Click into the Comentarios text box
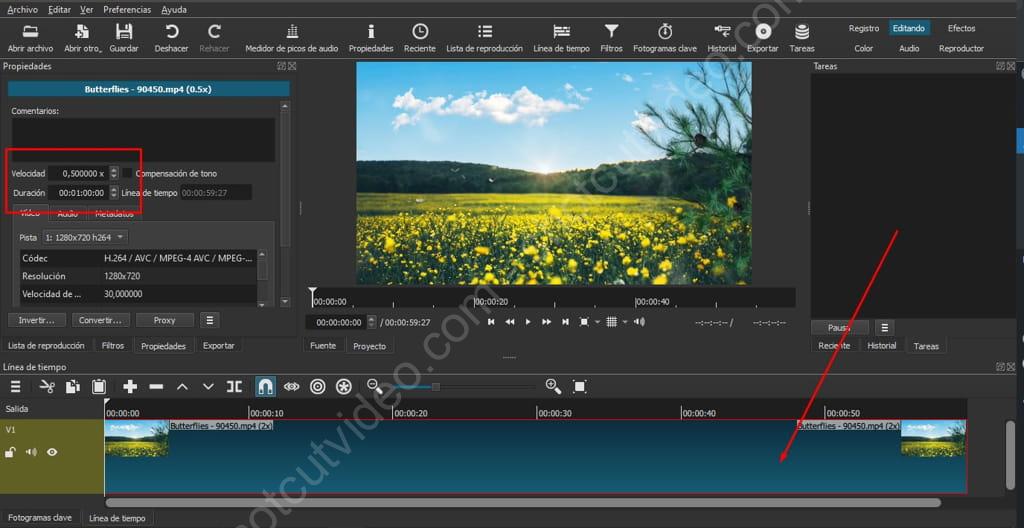1024x528 pixels. tap(143, 139)
